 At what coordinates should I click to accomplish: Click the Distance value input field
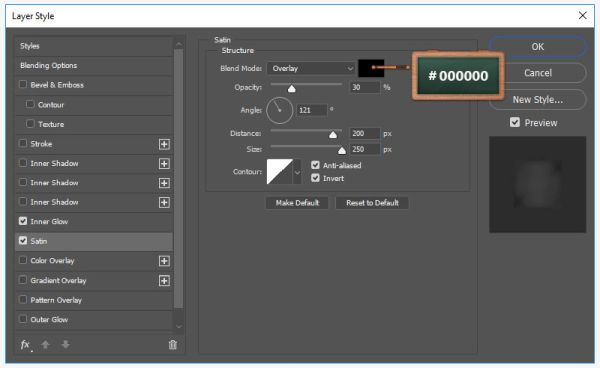pyautogui.click(x=365, y=134)
